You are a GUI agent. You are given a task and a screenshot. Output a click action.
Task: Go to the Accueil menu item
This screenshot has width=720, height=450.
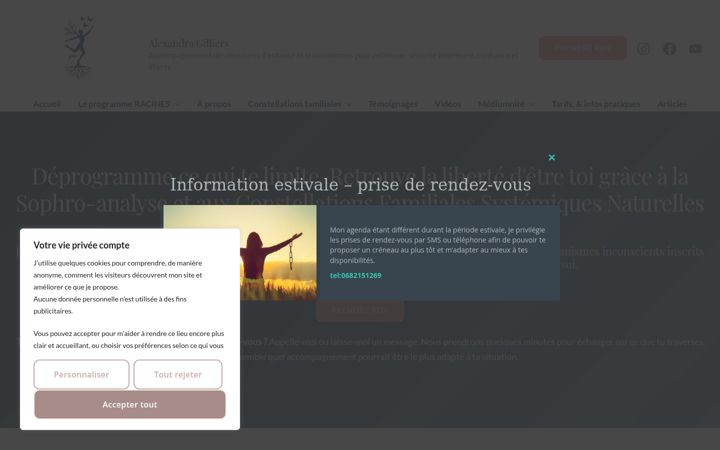click(46, 104)
